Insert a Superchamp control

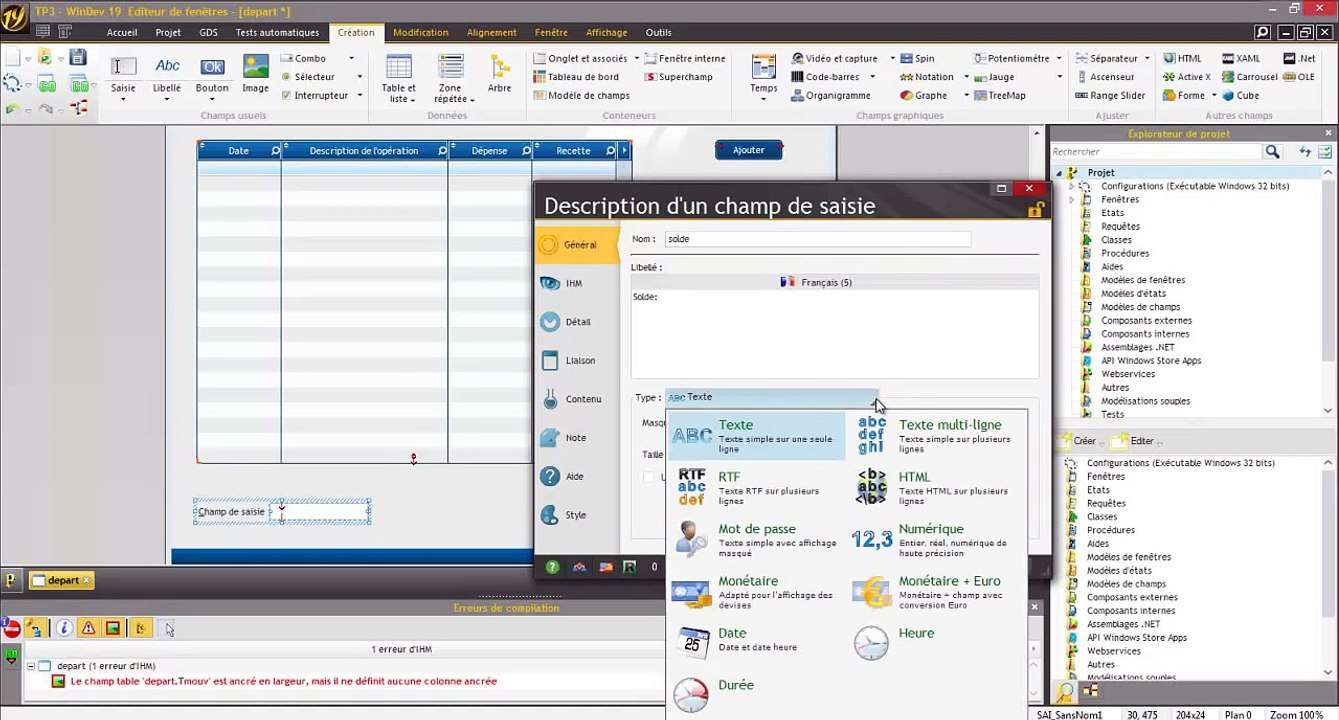coord(679,77)
